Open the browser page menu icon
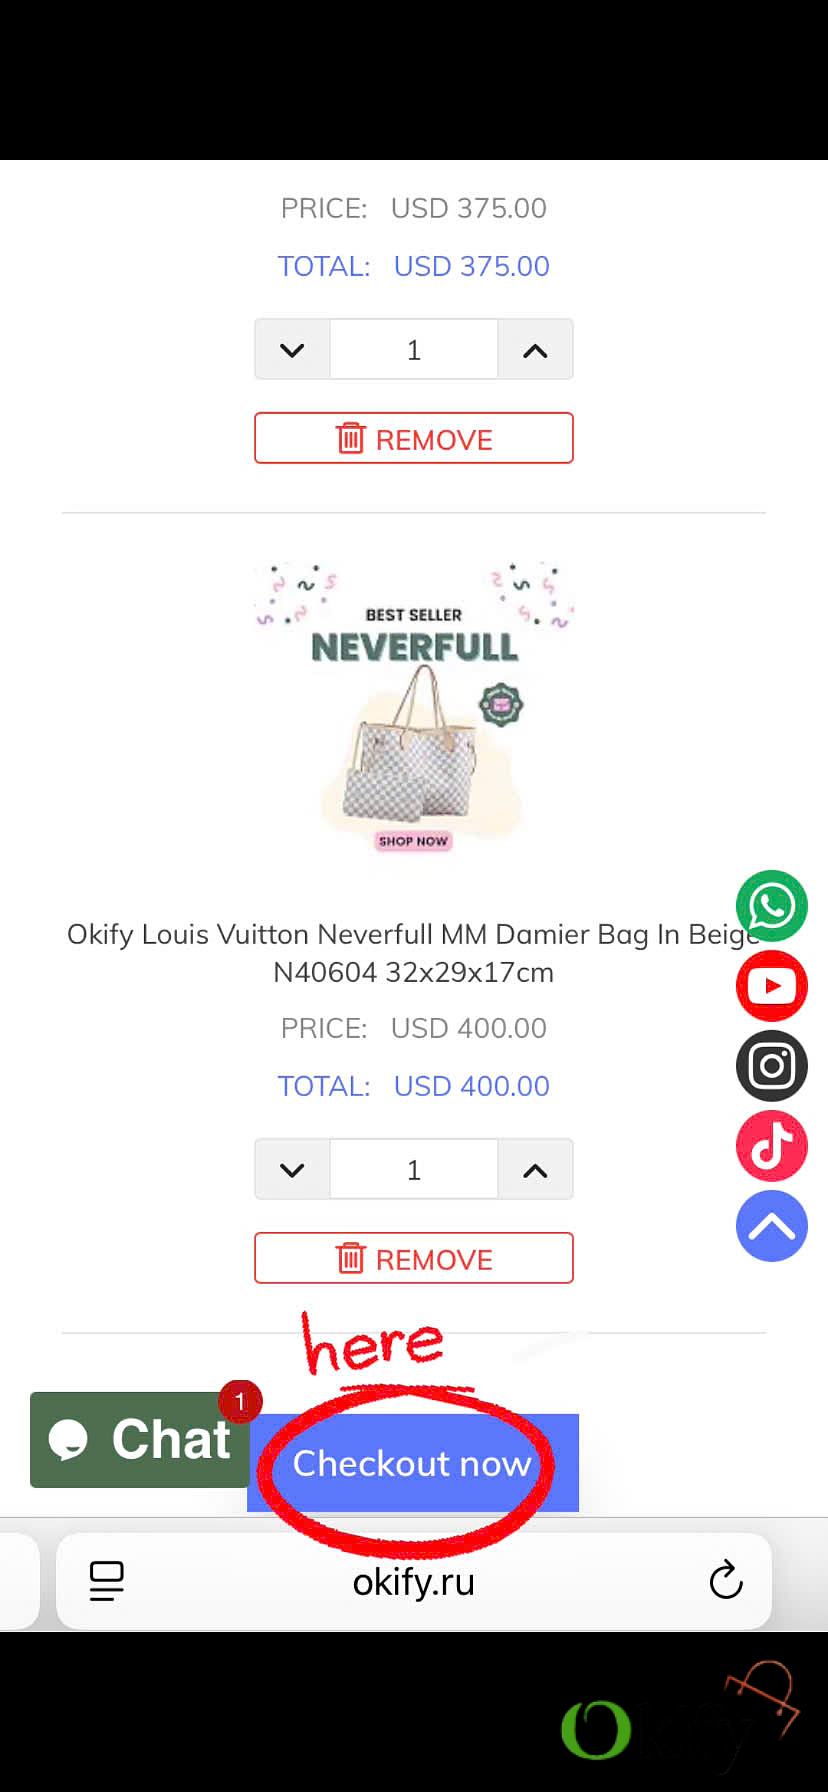The width and height of the screenshot is (828, 1792). coord(107,1581)
